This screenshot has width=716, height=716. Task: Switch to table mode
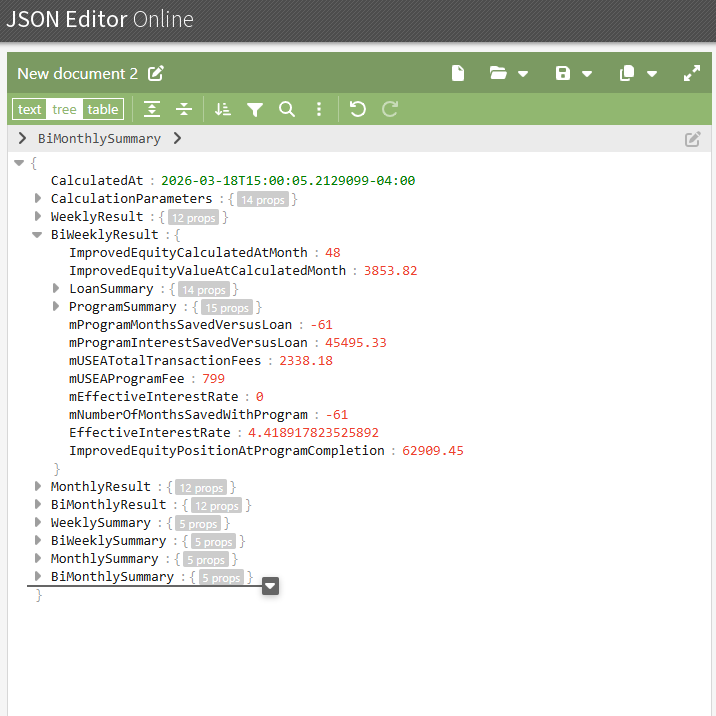[x=102, y=109]
